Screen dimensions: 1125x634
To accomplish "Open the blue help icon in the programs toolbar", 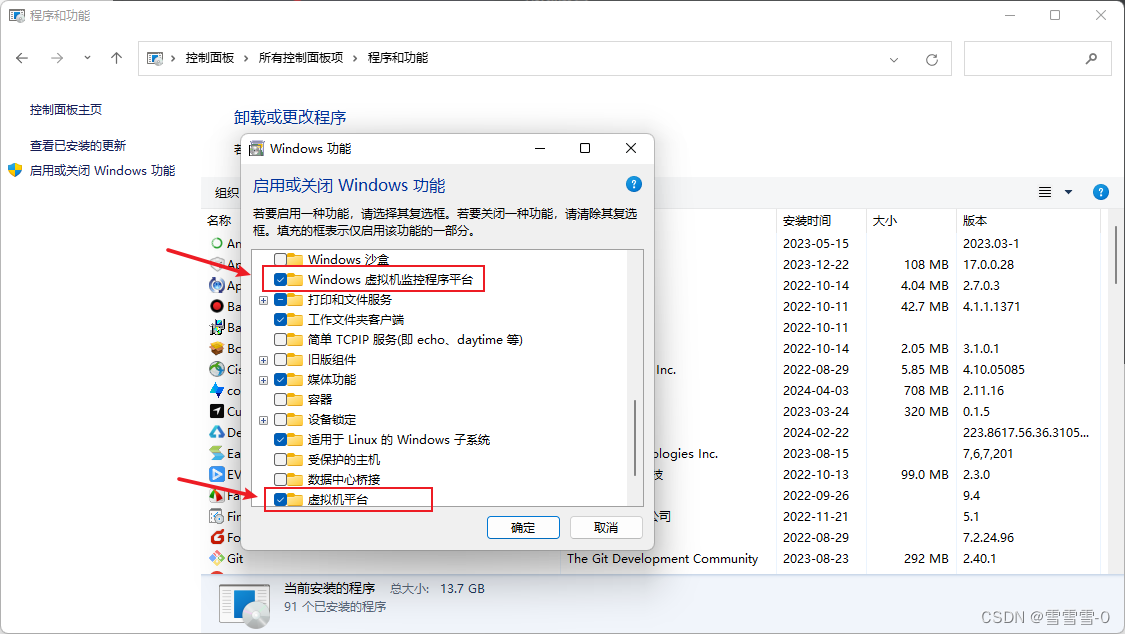I will [1101, 192].
